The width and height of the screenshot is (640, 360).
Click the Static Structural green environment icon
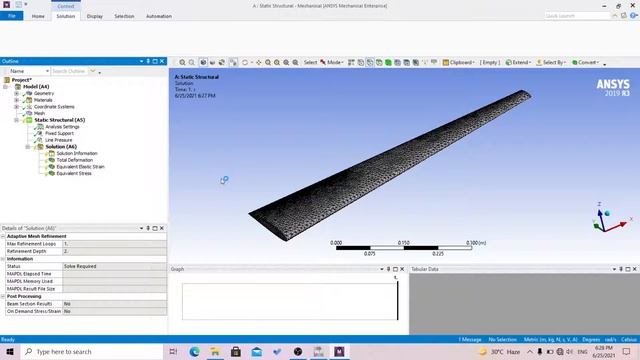(x=29, y=120)
